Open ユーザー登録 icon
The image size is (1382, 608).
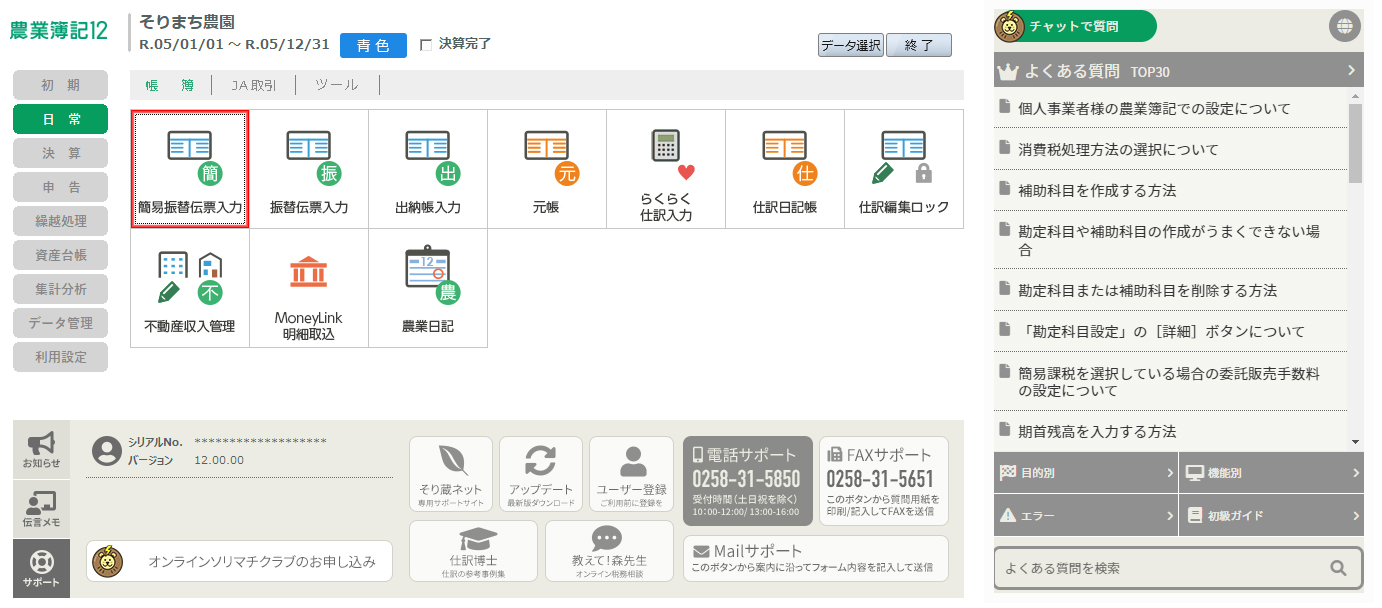click(631, 475)
